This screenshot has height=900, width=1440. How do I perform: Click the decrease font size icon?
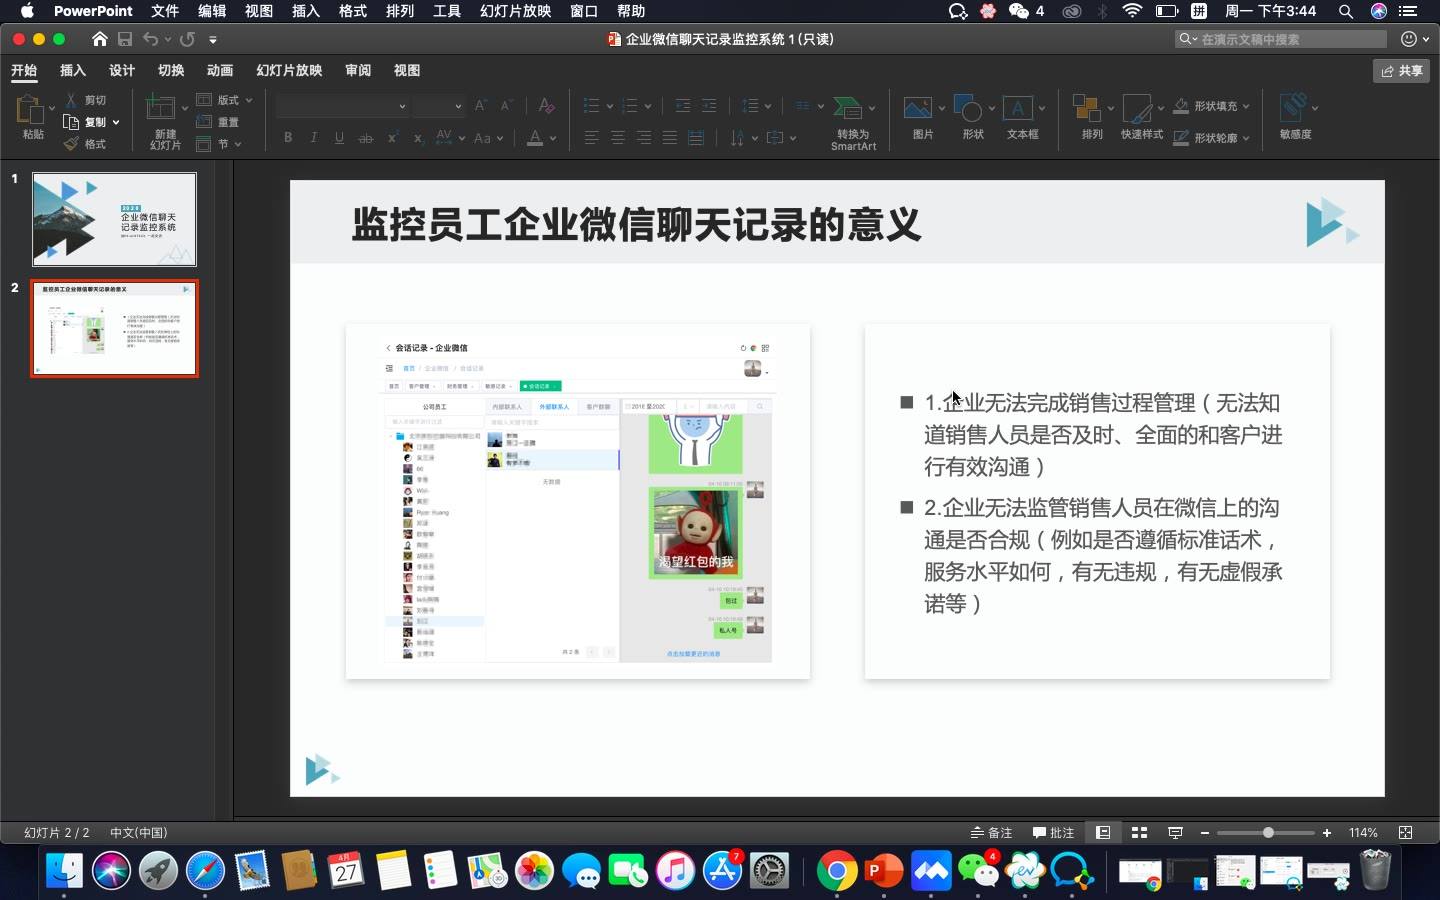[x=506, y=105]
